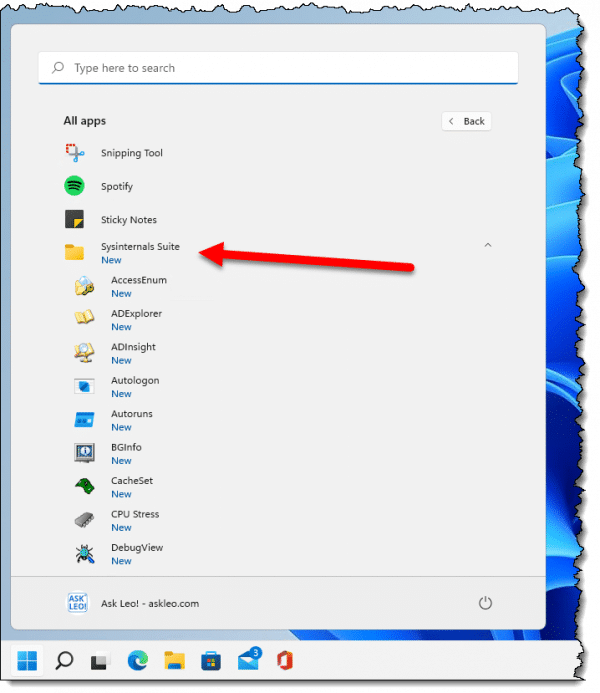Open Task View on the taskbar
The width and height of the screenshot is (600, 693).
(100, 661)
